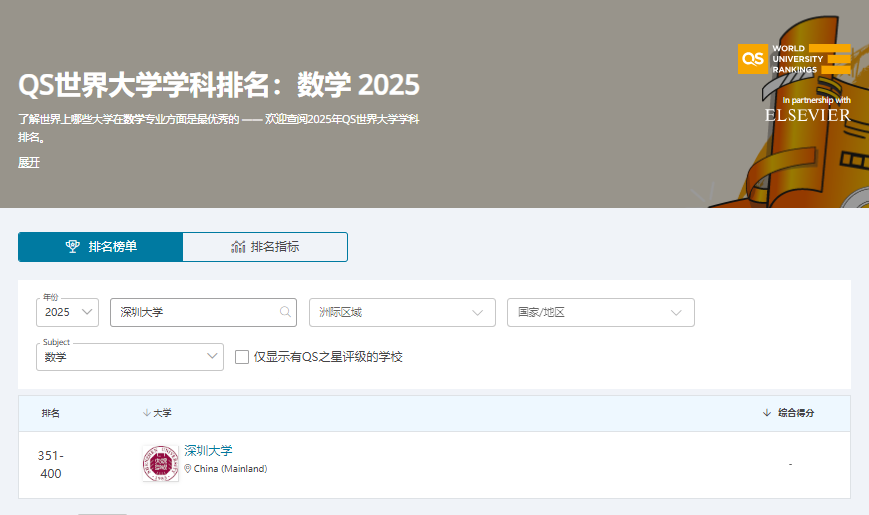The width and height of the screenshot is (869, 515).
Task: Open the 深圳大学 university name link
Action: (x=208, y=451)
